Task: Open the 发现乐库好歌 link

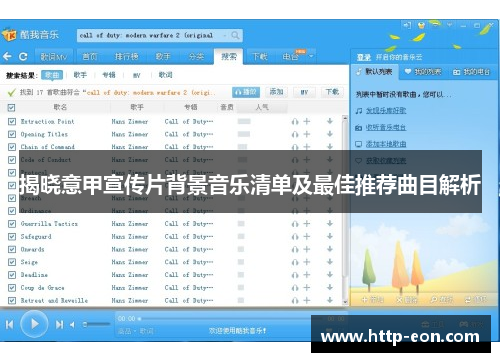Action: [x=386, y=111]
